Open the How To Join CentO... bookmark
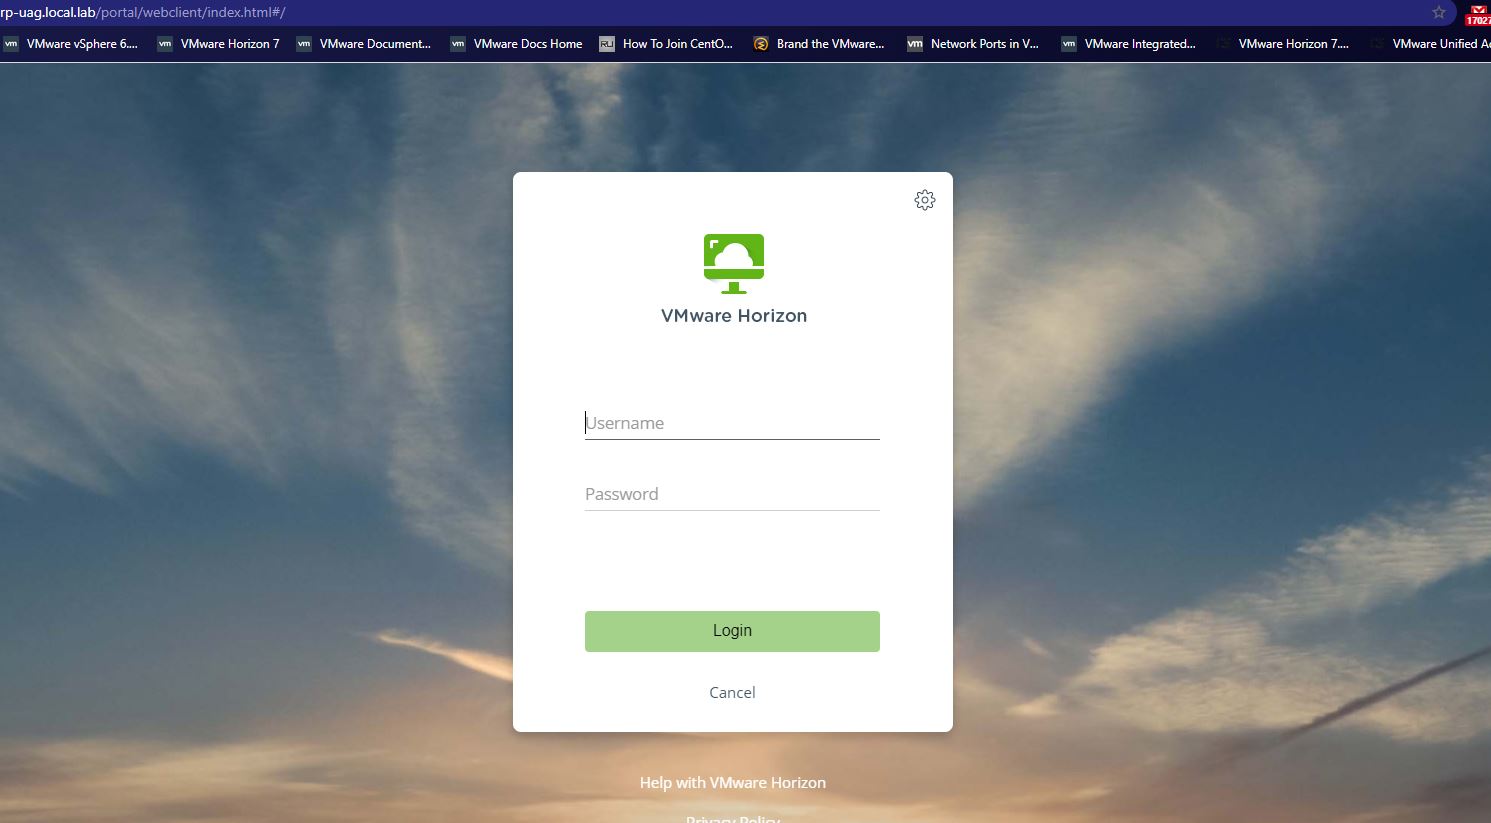The image size is (1491, 823). (666, 44)
